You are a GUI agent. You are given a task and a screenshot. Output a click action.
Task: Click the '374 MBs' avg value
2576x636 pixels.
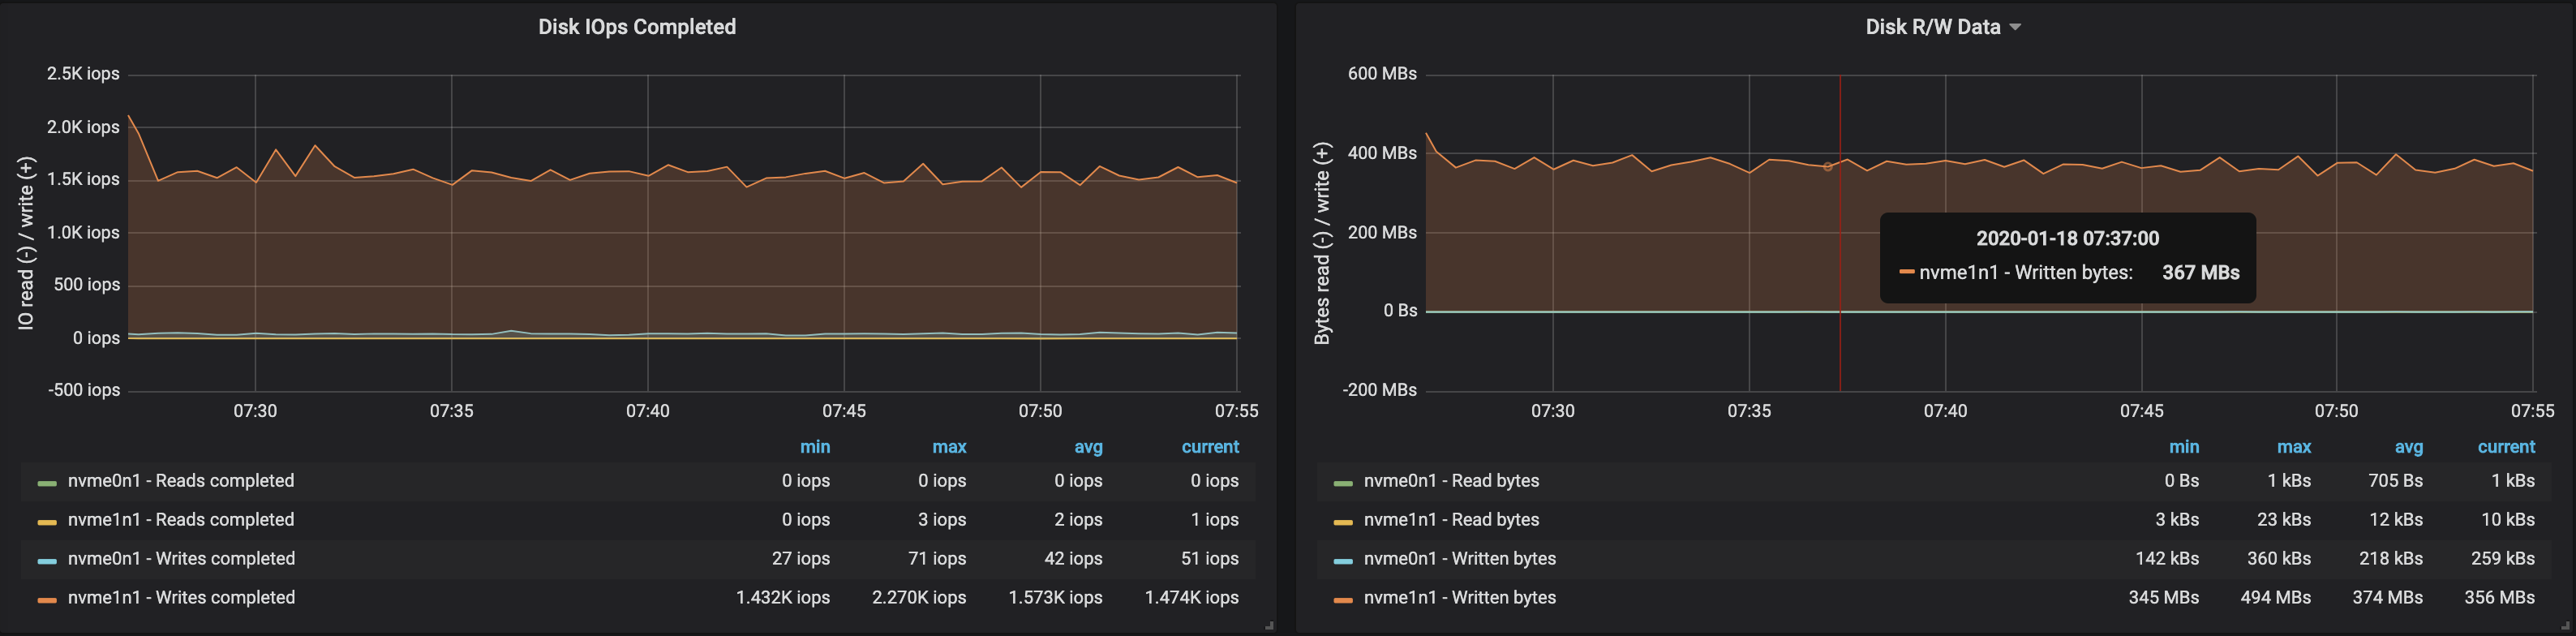[2387, 598]
